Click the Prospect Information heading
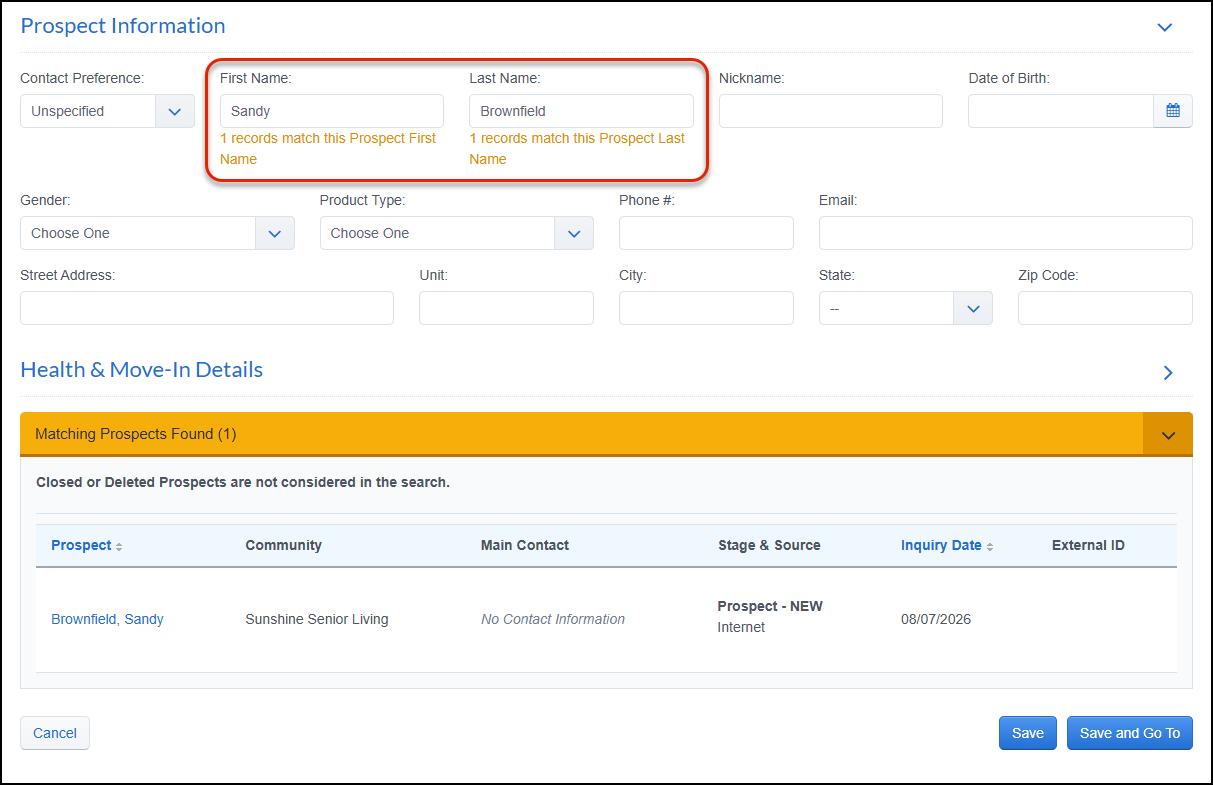Viewport: 1213px width, 785px height. coord(123,26)
